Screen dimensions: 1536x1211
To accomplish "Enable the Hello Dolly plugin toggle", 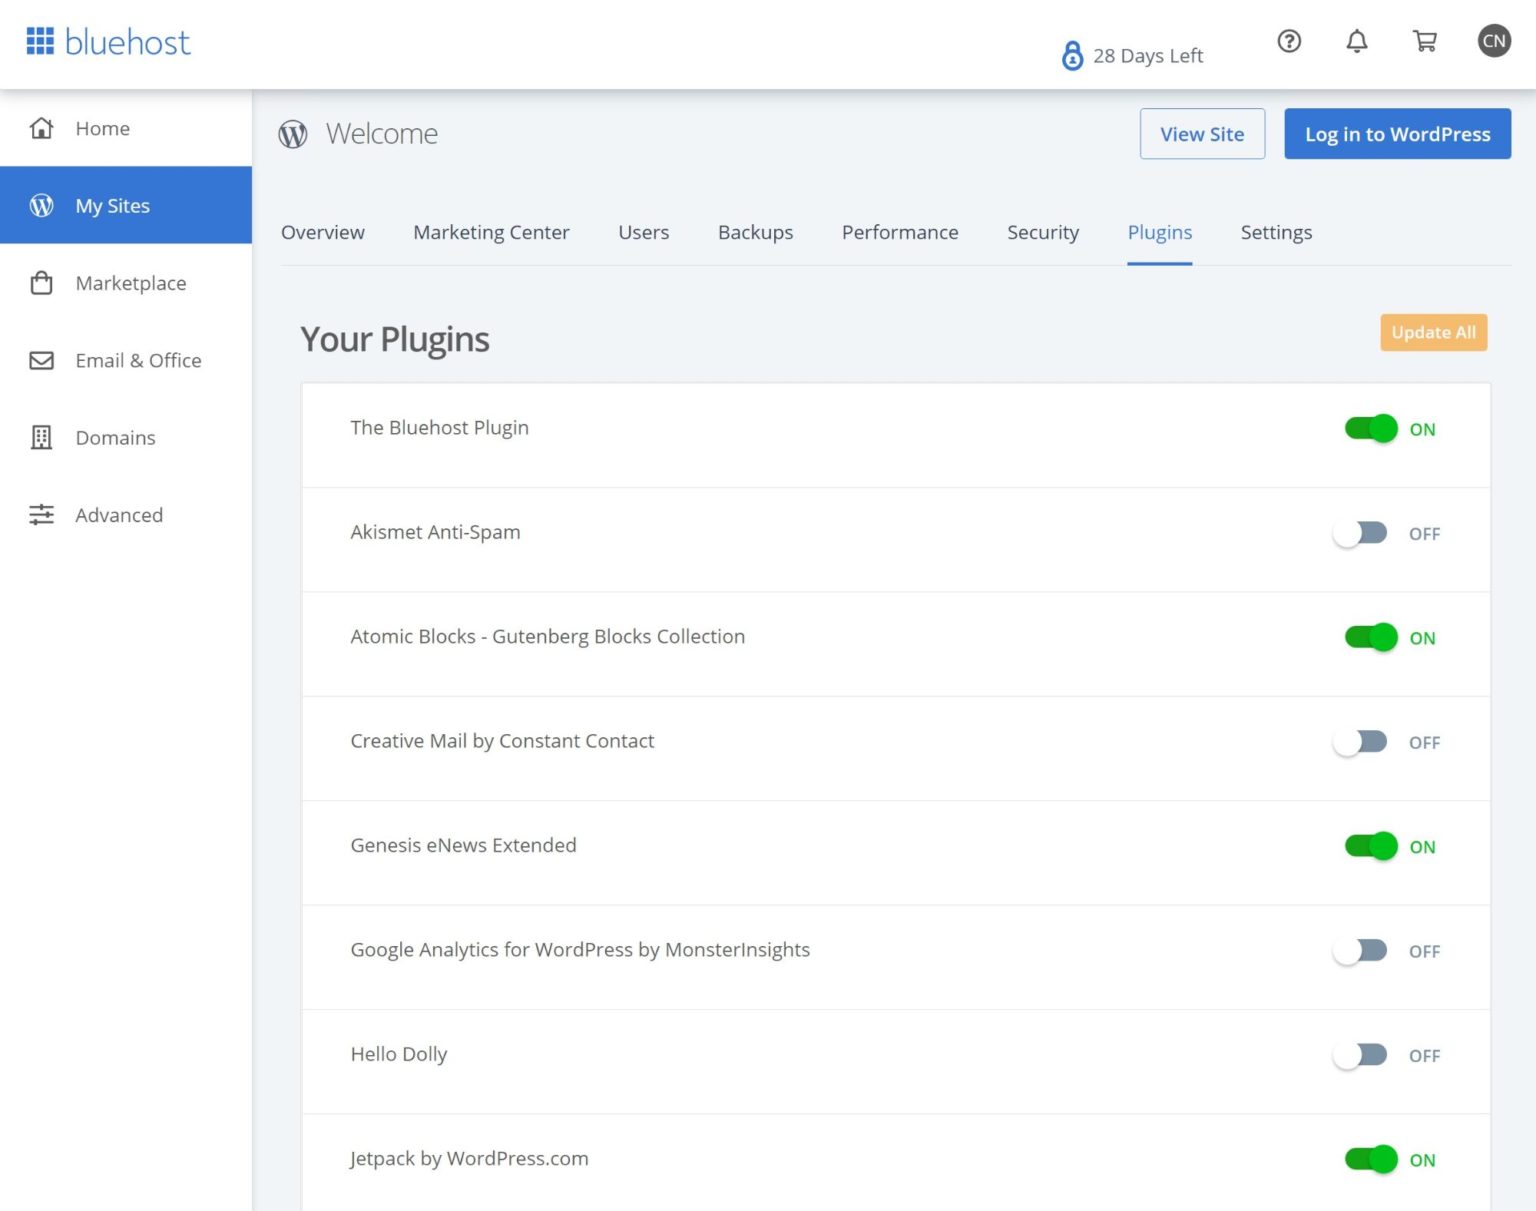I will (x=1360, y=1055).
